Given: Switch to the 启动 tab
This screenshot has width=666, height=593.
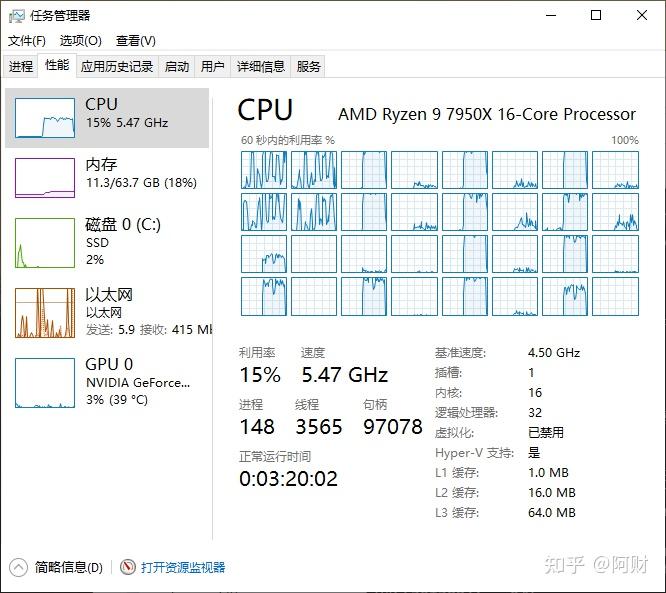Looking at the screenshot, I should [x=177, y=66].
